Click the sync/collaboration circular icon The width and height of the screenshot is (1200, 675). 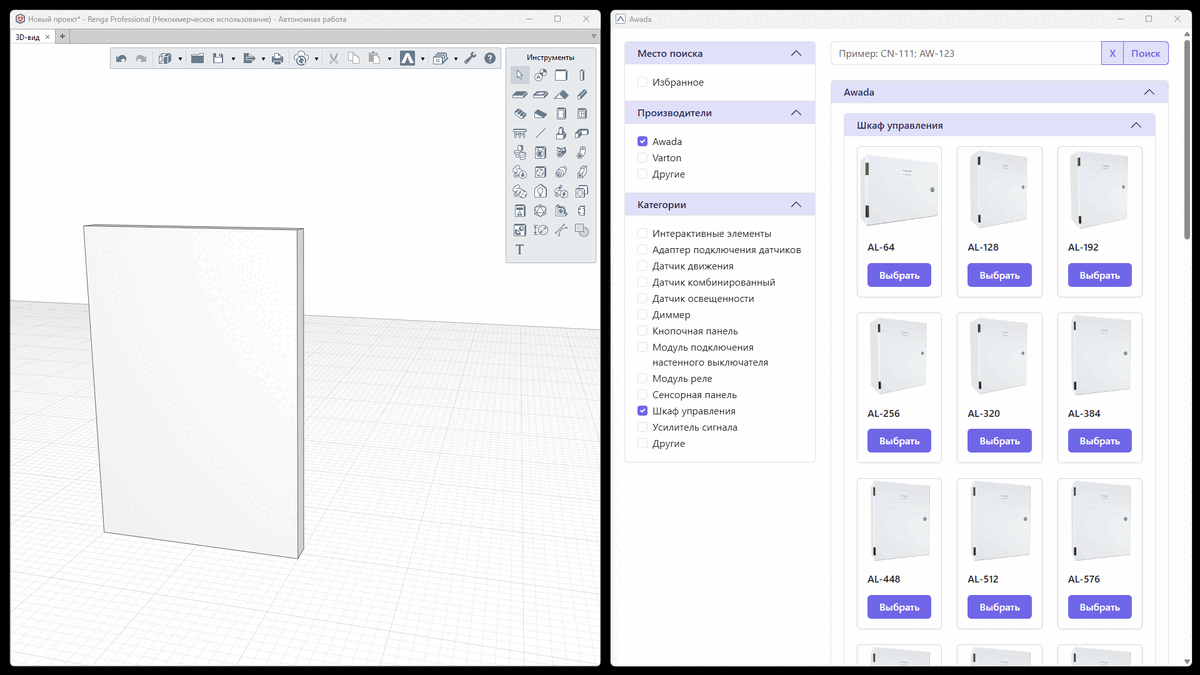pyautogui.click(x=301, y=59)
